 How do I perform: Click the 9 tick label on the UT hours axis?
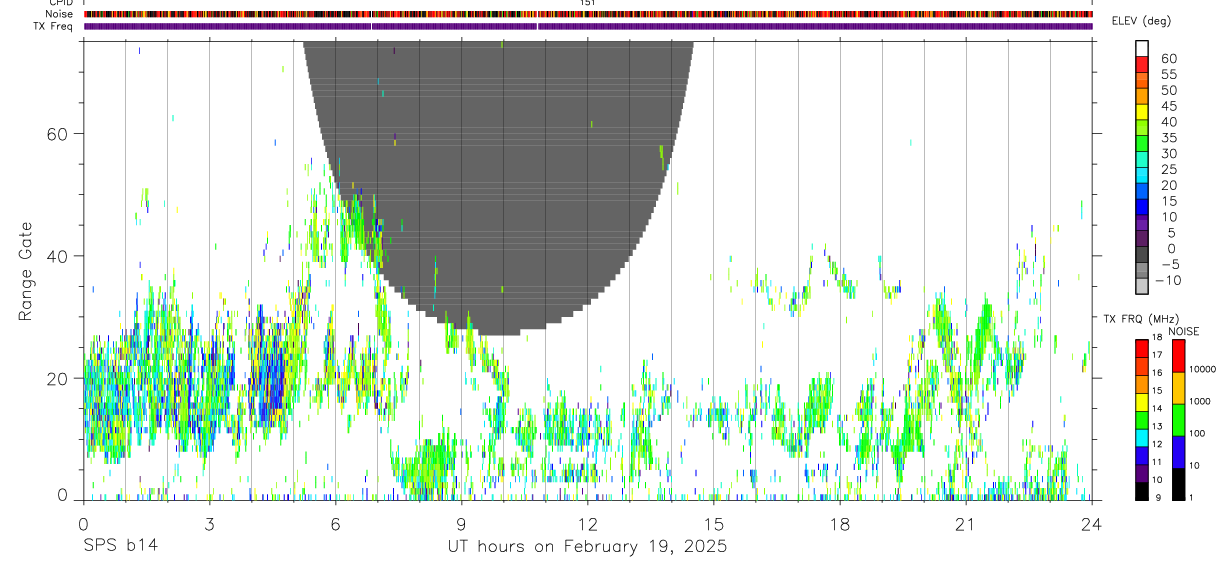click(461, 524)
